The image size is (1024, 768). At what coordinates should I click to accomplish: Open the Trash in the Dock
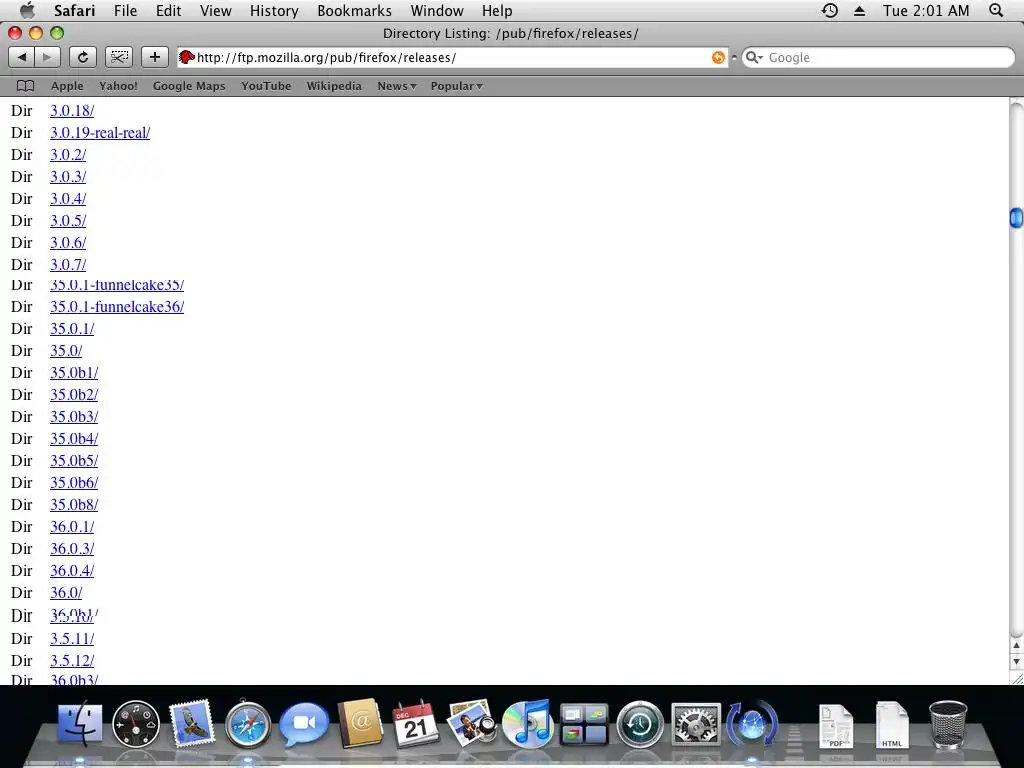point(948,724)
